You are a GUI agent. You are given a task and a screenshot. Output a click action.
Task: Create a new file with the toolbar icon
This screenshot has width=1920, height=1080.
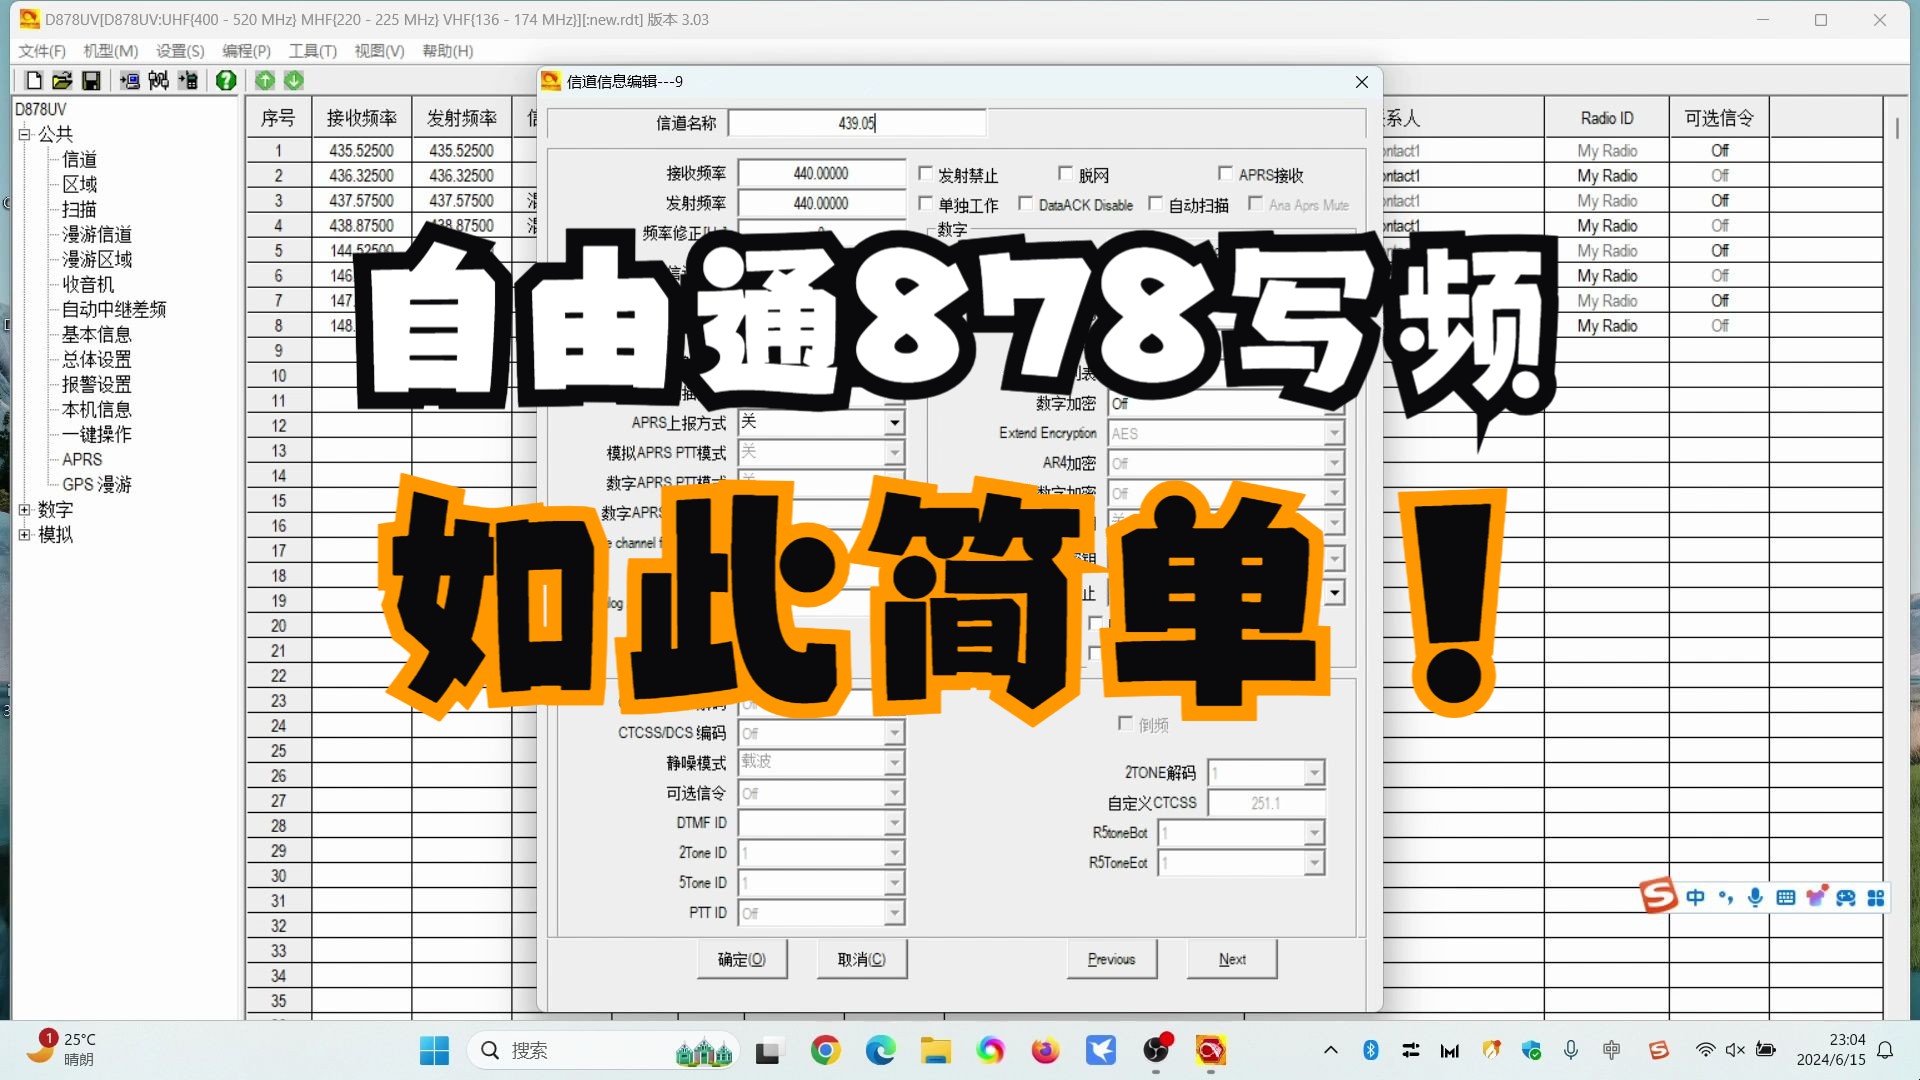(33, 81)
